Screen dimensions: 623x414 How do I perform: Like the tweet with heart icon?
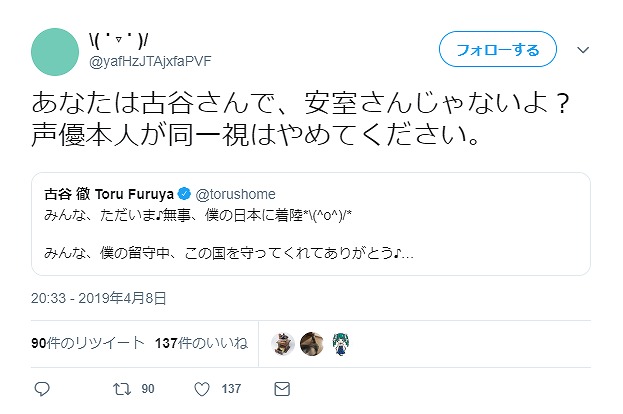(x=202, y=388)
